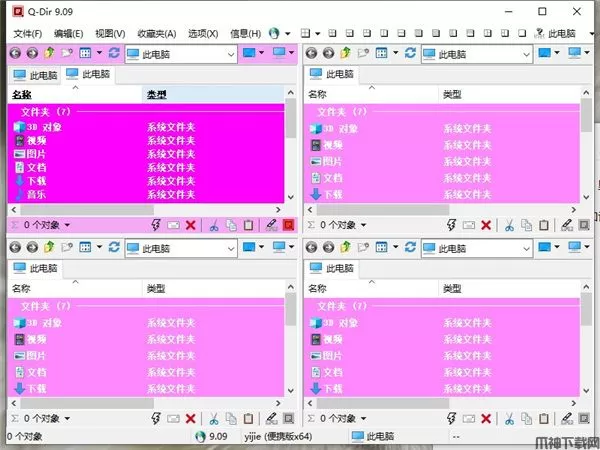Click the lightning bolt icon in the bottom-right pane

452,418
